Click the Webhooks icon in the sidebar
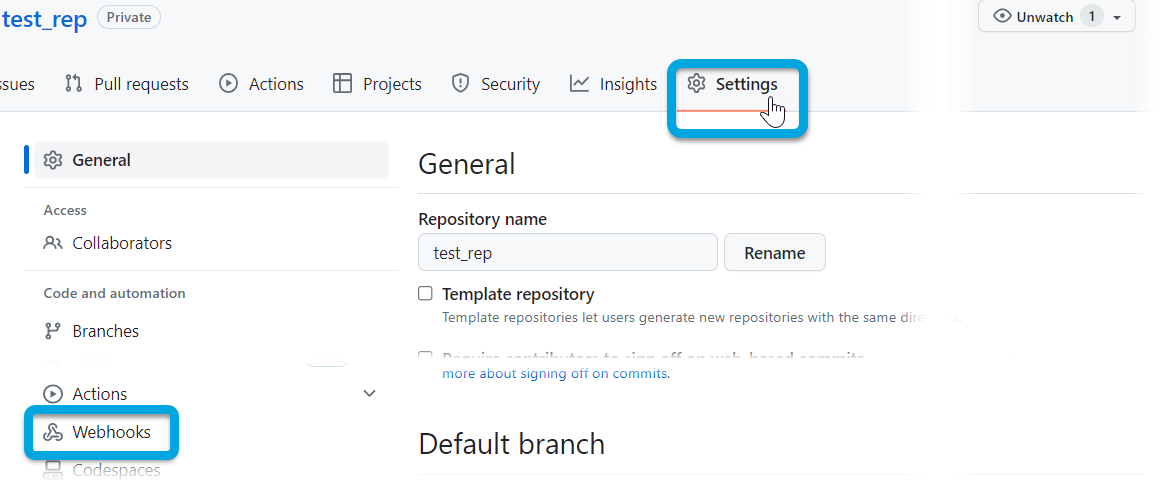The image size is (1161, 489). pos(54,432)
